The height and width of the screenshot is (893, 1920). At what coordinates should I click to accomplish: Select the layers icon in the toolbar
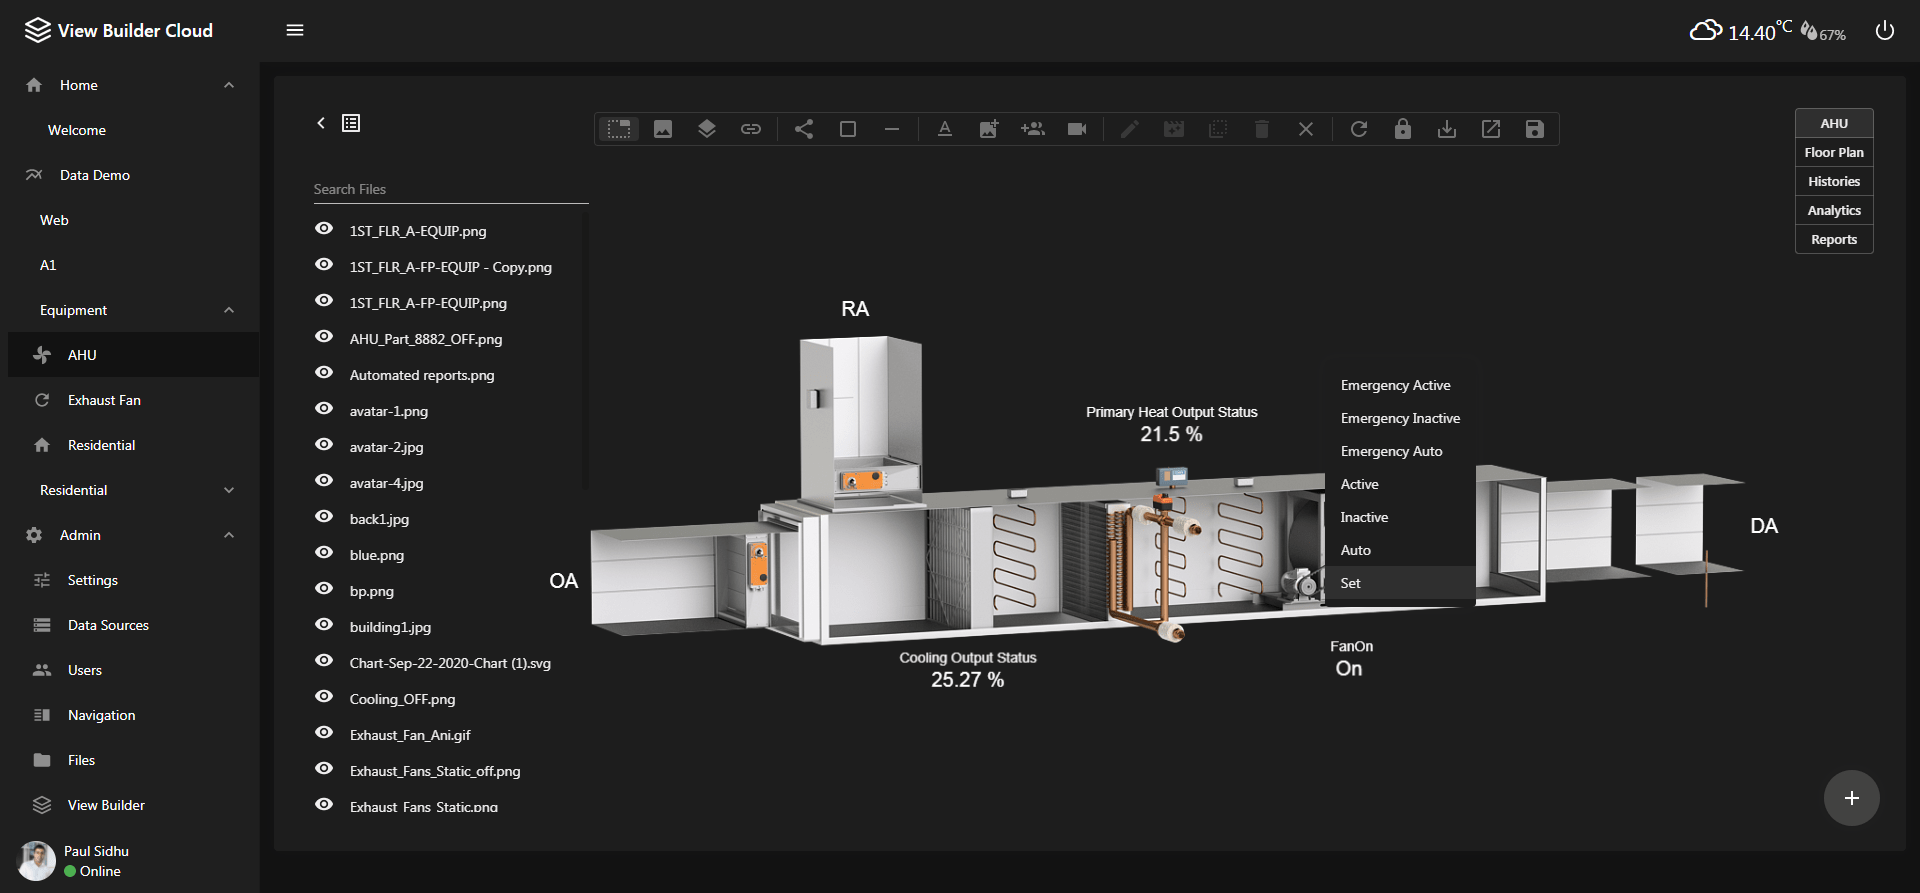tap(706, 129)
